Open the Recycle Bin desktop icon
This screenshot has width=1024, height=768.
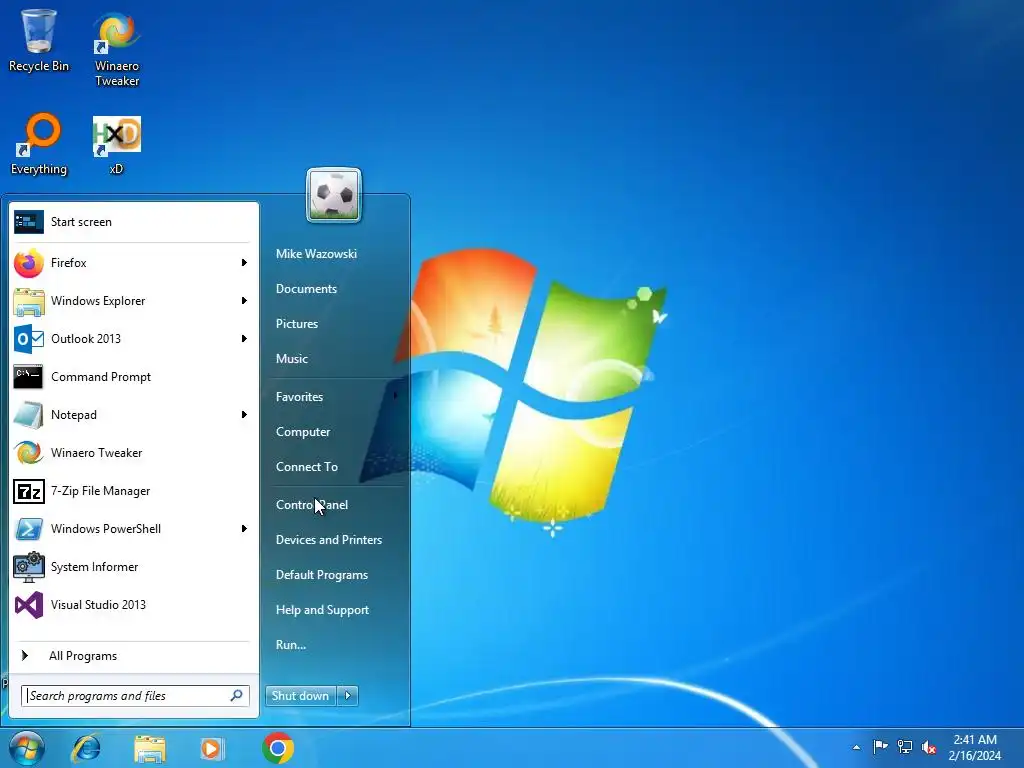point(39,41)
